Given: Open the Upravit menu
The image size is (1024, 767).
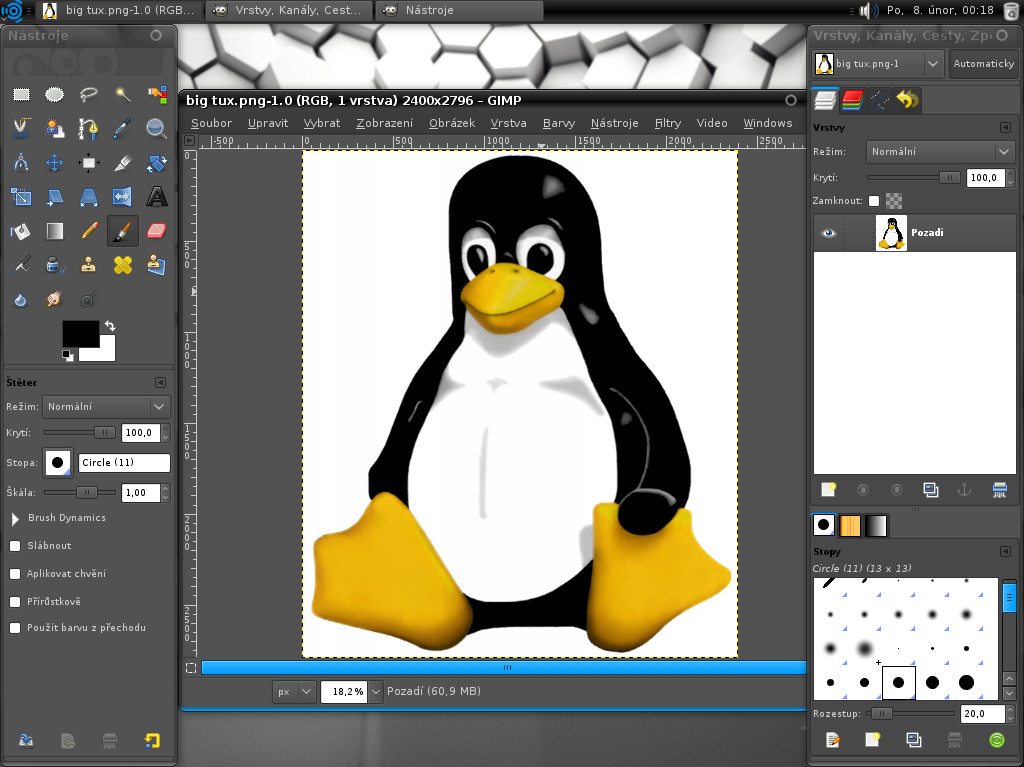Looking at the screenshot, I should click(268, 123).
